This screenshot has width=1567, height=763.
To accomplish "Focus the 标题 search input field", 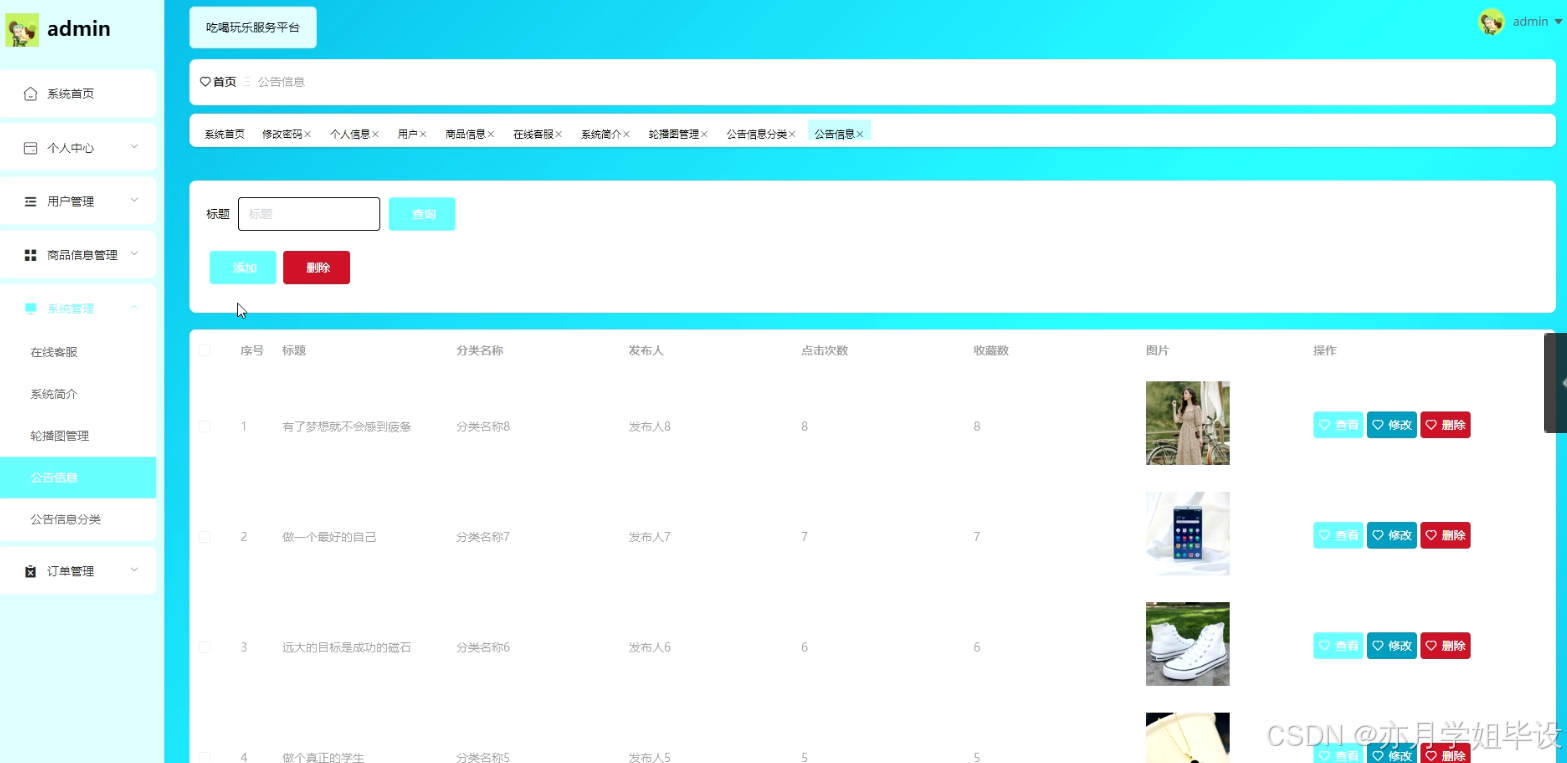I will coord(309,214).
